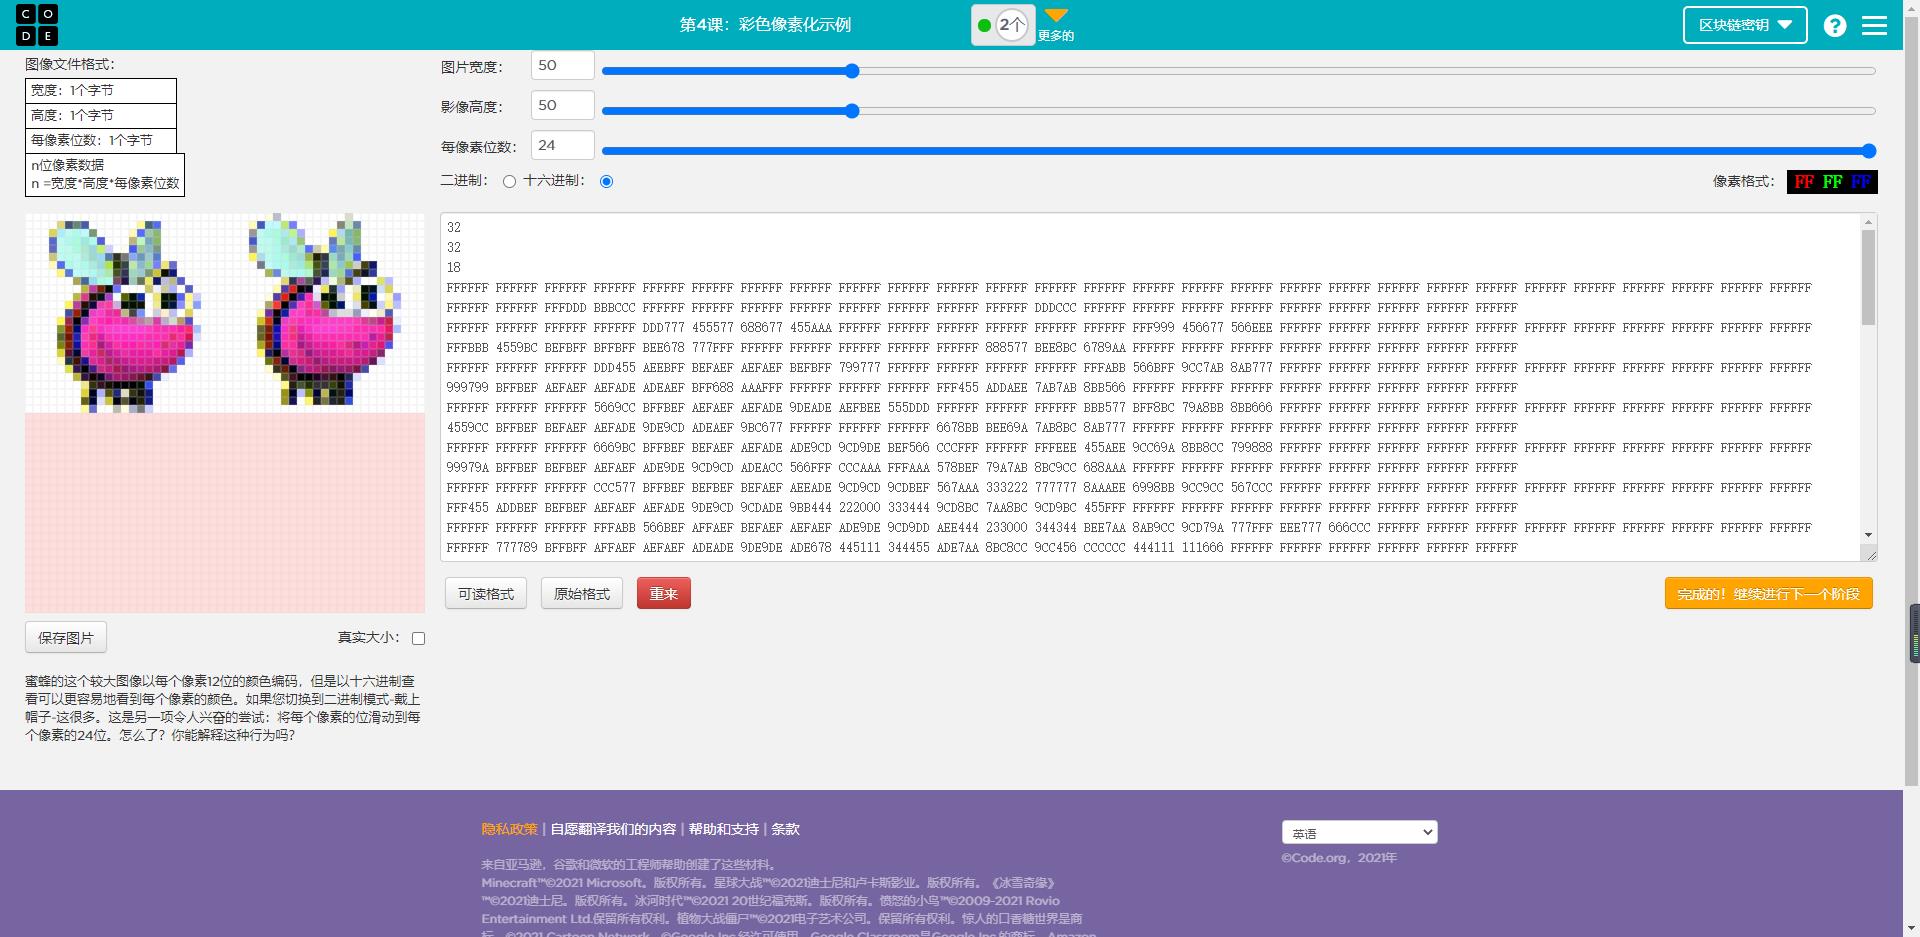Click the 影像高度 slider handle
The height and width of the screenshot is (937, 1920).
852,111
